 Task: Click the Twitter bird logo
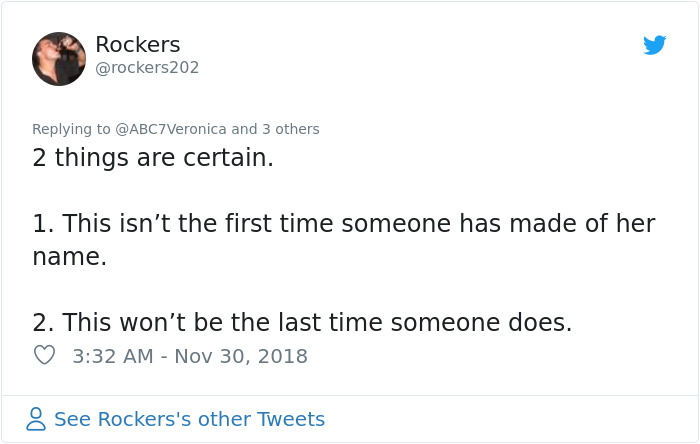[655, 45]
